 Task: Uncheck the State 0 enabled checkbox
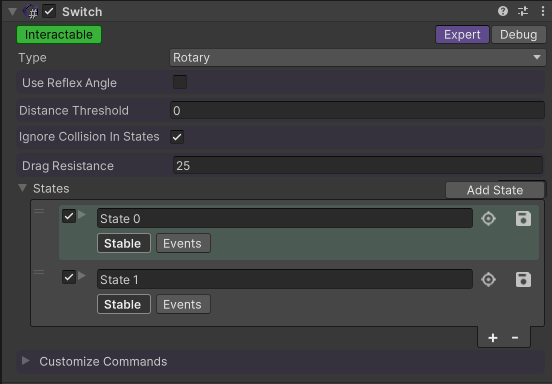pyautogui.click(x=69, y=216)
